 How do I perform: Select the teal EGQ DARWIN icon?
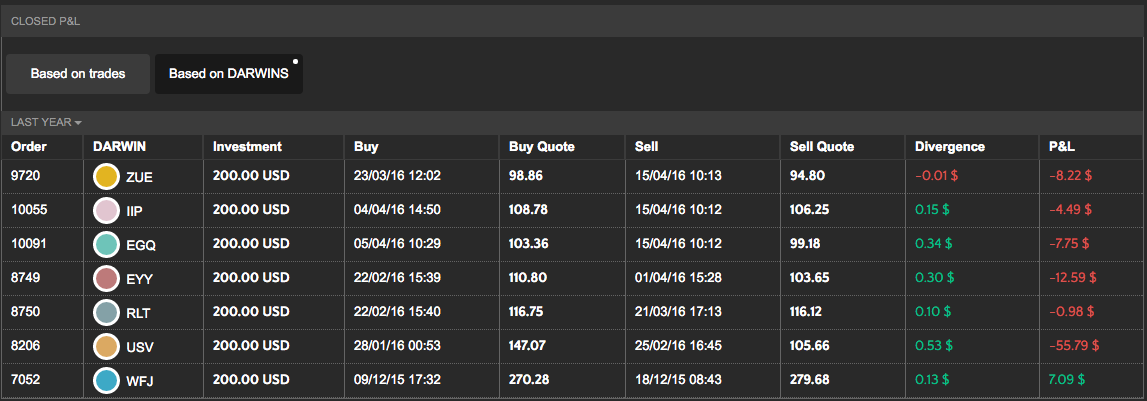pyautogui.click(x=106, y=244)
